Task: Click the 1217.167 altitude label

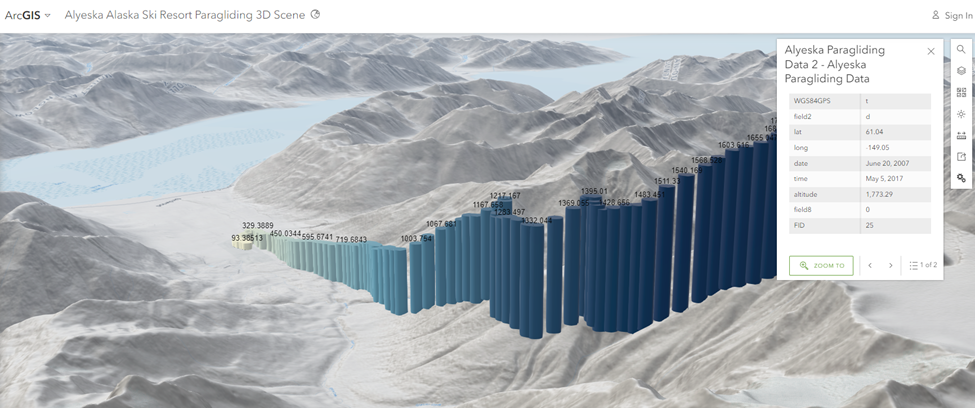Action: [x=505, y=195]
